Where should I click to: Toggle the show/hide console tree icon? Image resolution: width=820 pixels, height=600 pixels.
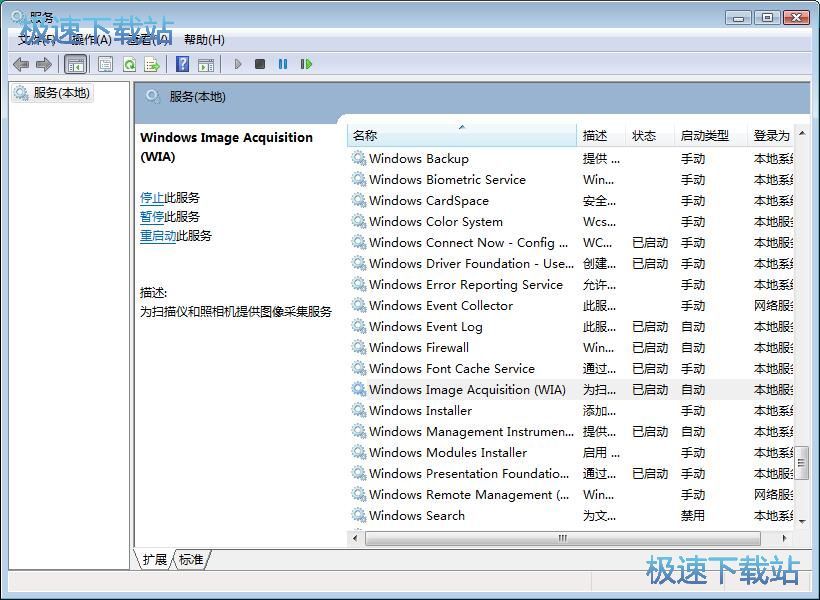pyautogui.click(x=75, y=64)
